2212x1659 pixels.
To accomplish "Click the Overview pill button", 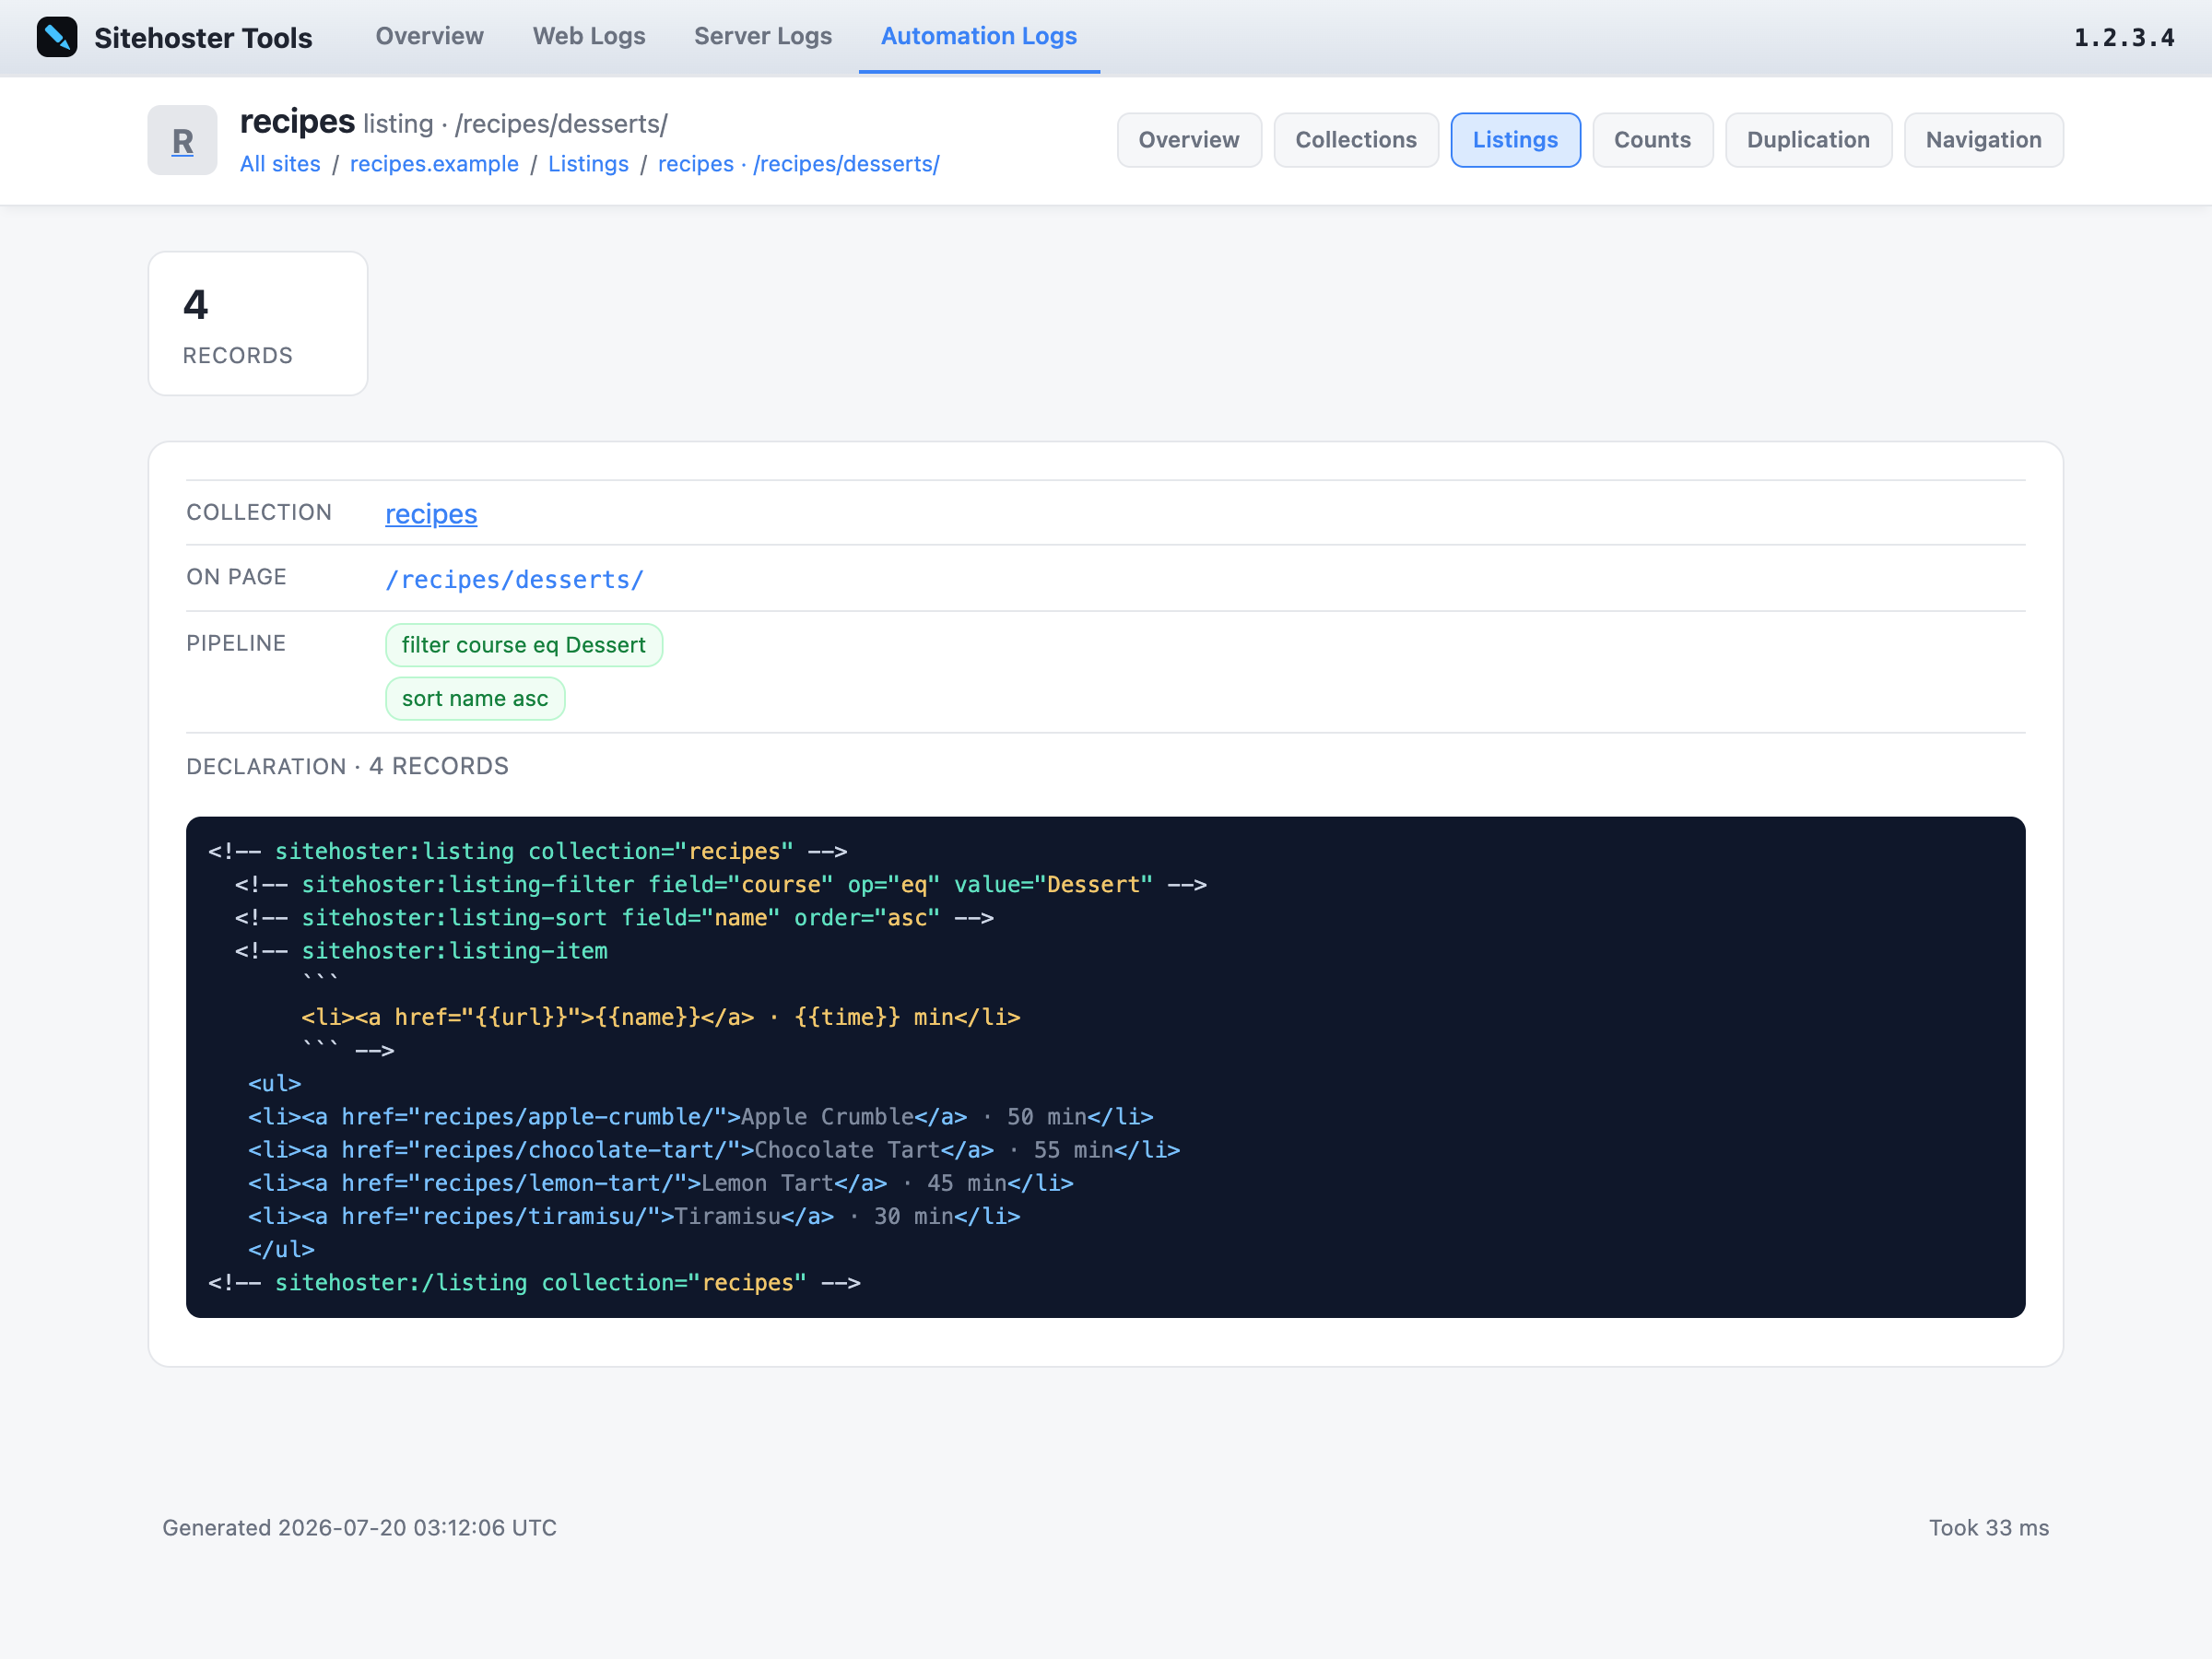I will click(1189, 140).
